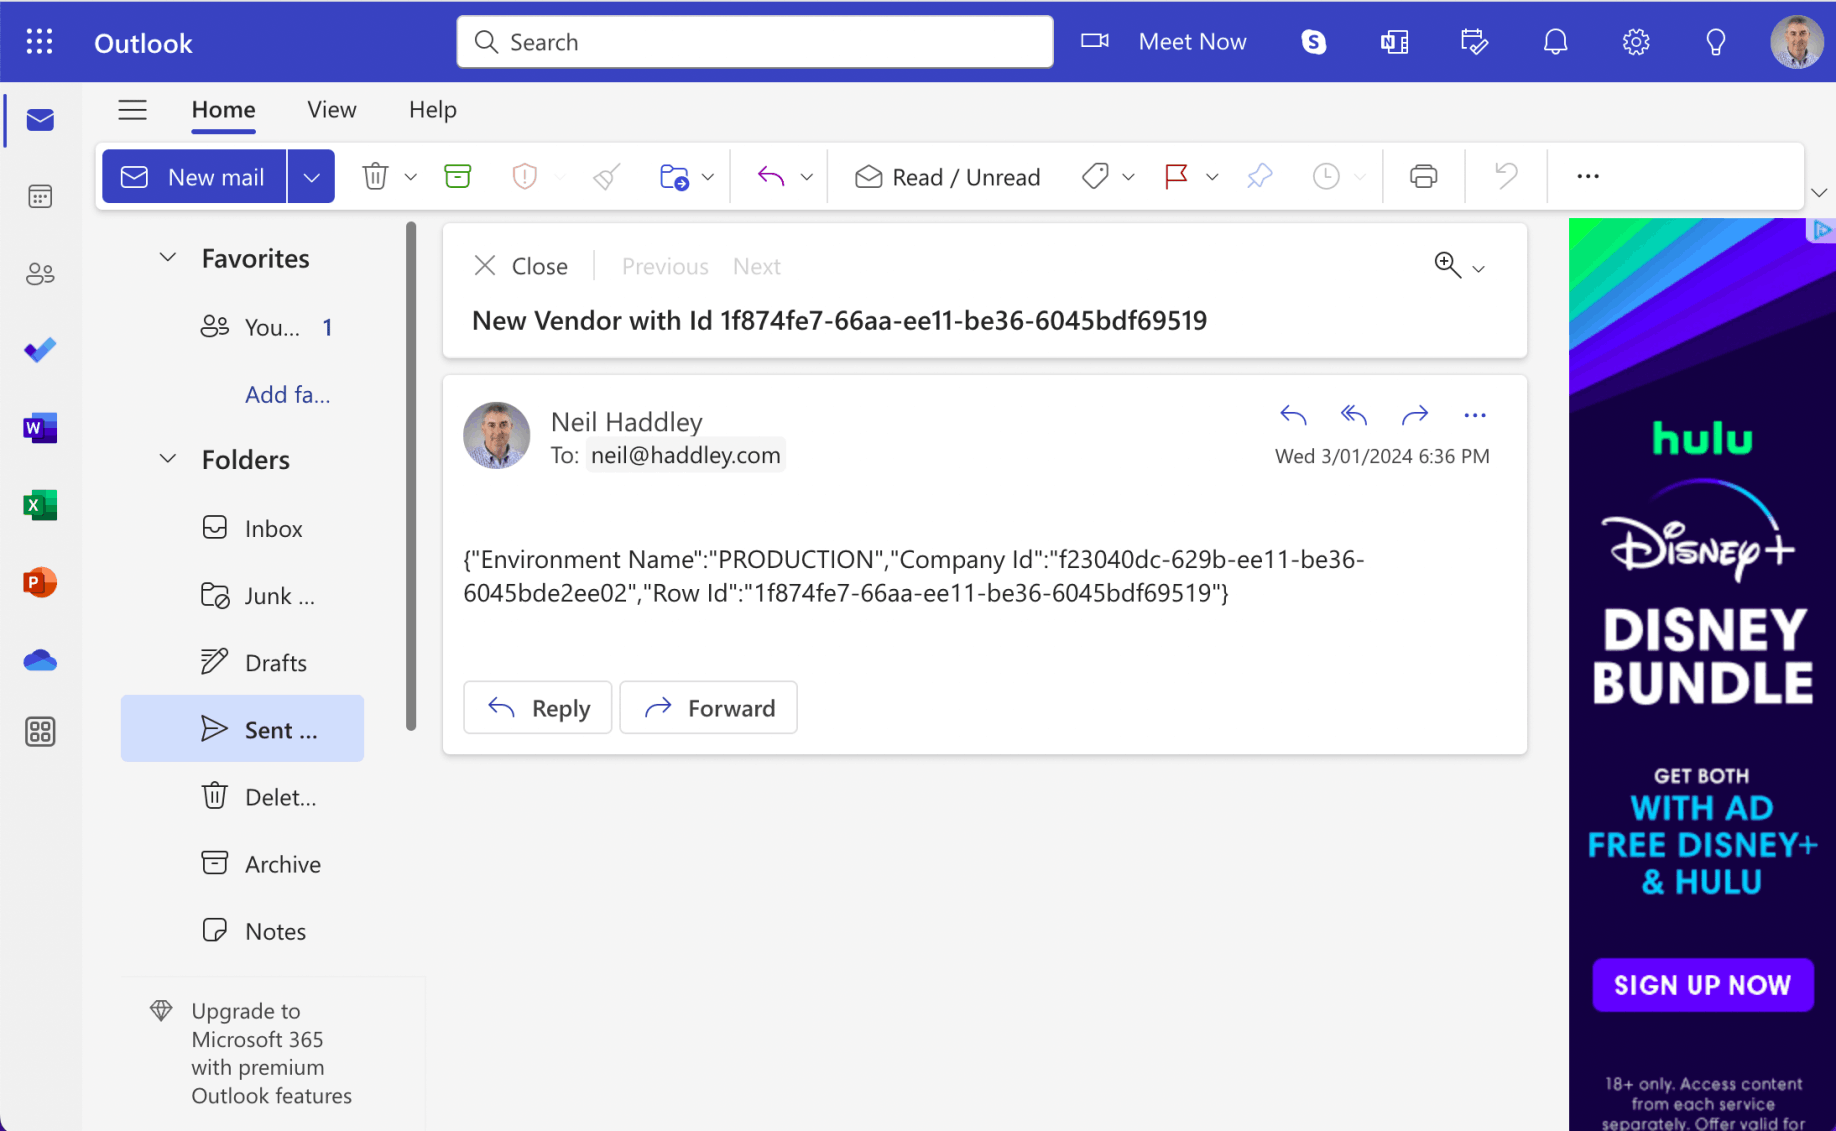Open People in the left rail
Screen dimensions: 1836x1131
(40, 274)
